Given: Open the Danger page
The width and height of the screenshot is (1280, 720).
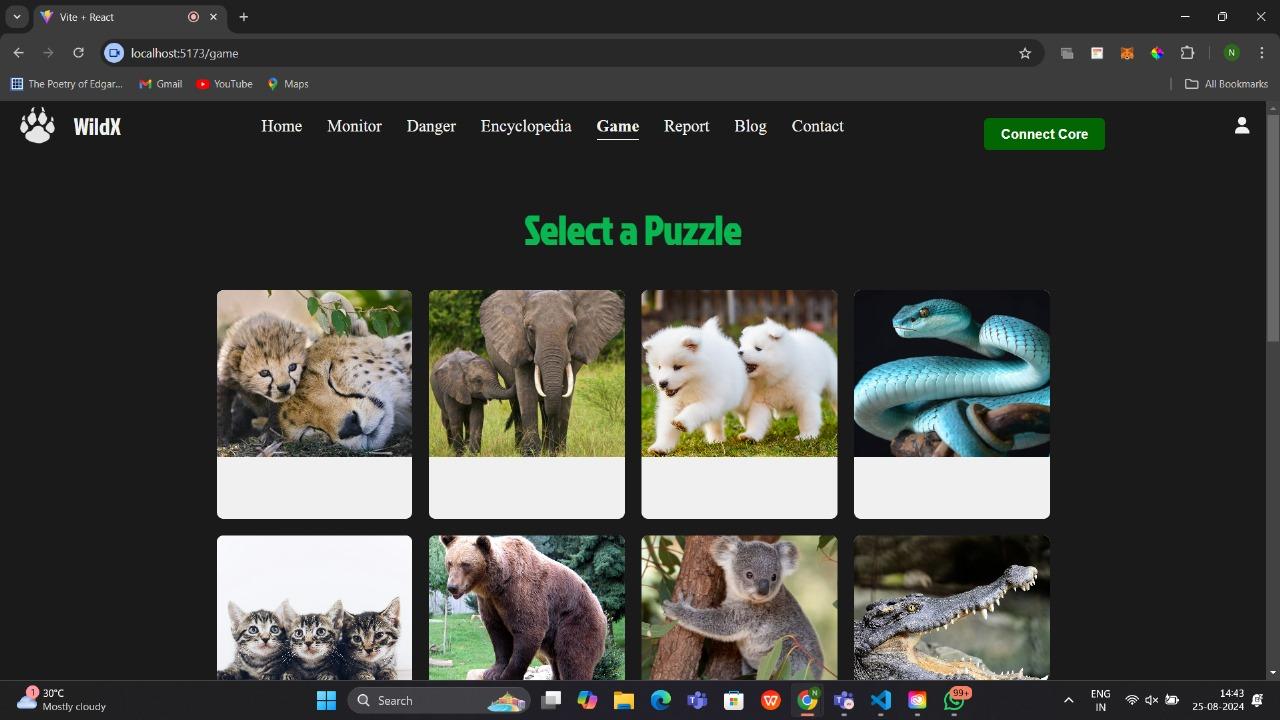Looking at the screenshot, I should tap(431, 126).
